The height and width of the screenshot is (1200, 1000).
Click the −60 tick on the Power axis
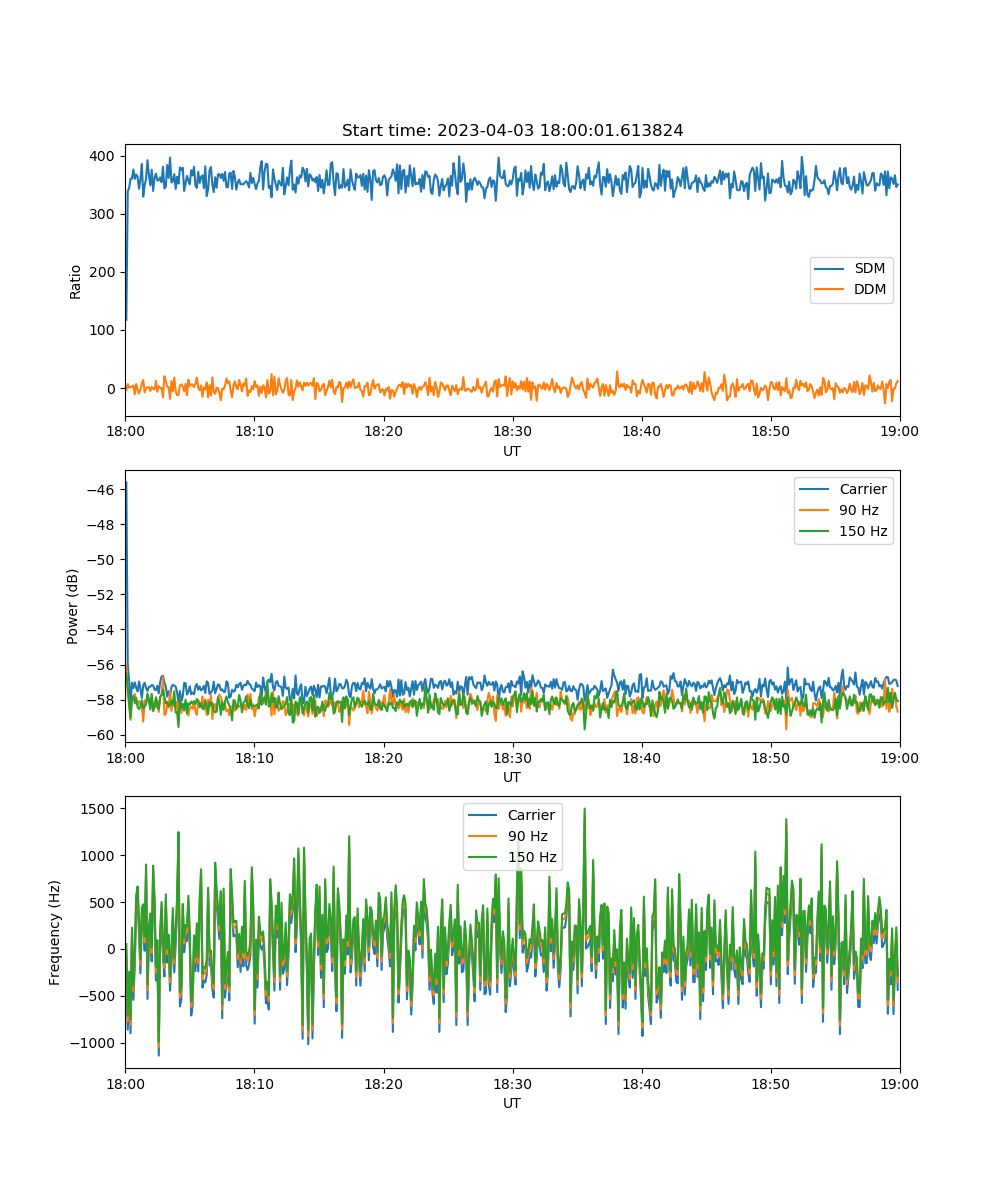click(x=102, y=734)
